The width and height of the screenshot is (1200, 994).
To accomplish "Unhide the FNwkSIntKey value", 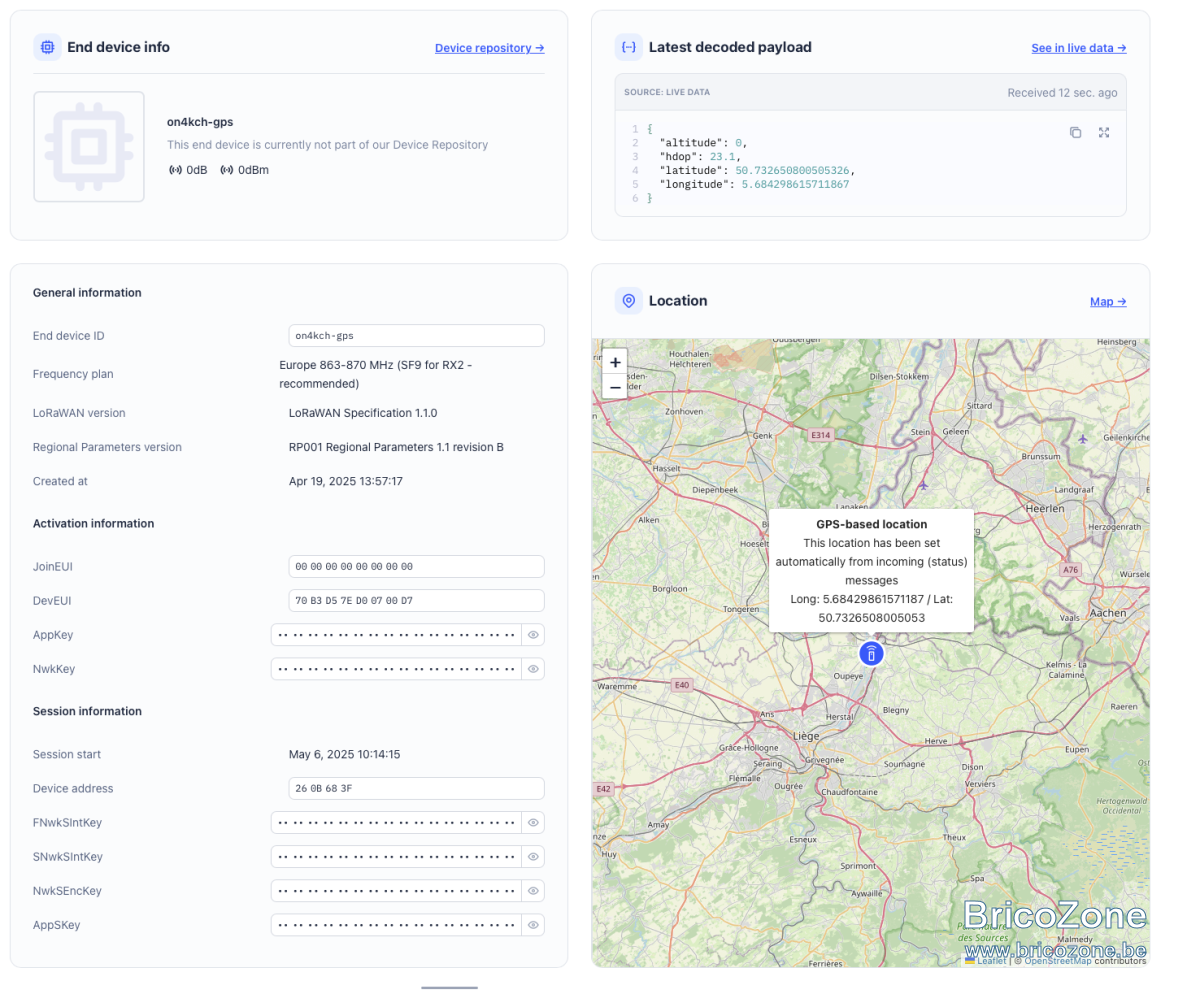I will tap(534, 822).
